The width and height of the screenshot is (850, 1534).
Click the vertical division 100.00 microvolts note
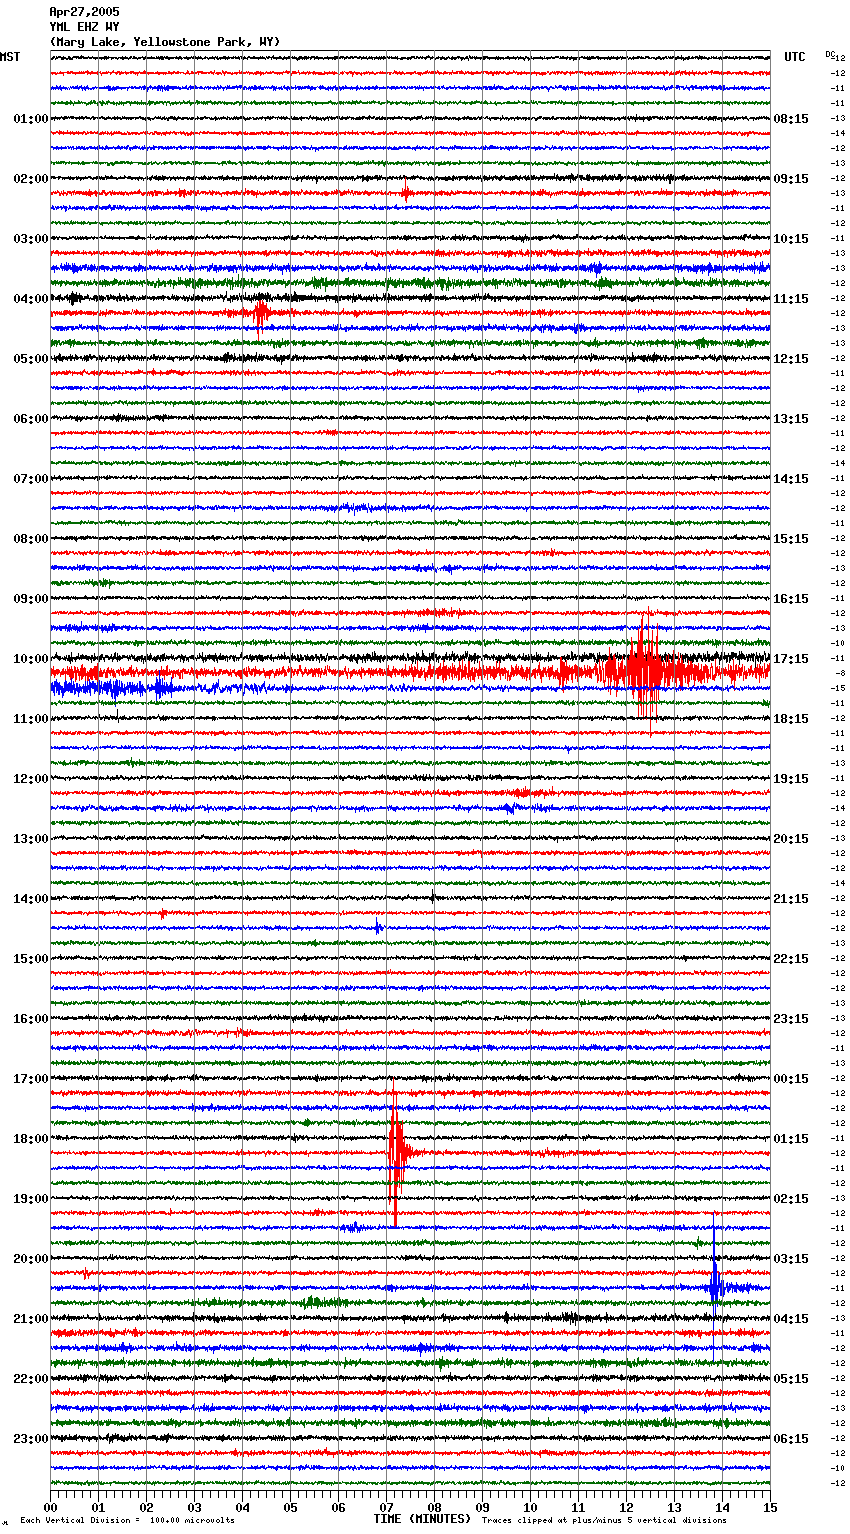[x=127, y=1521]
